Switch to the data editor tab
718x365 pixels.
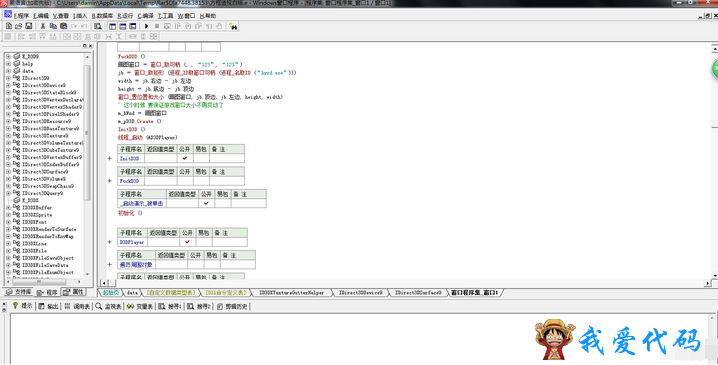click(132, 292)
